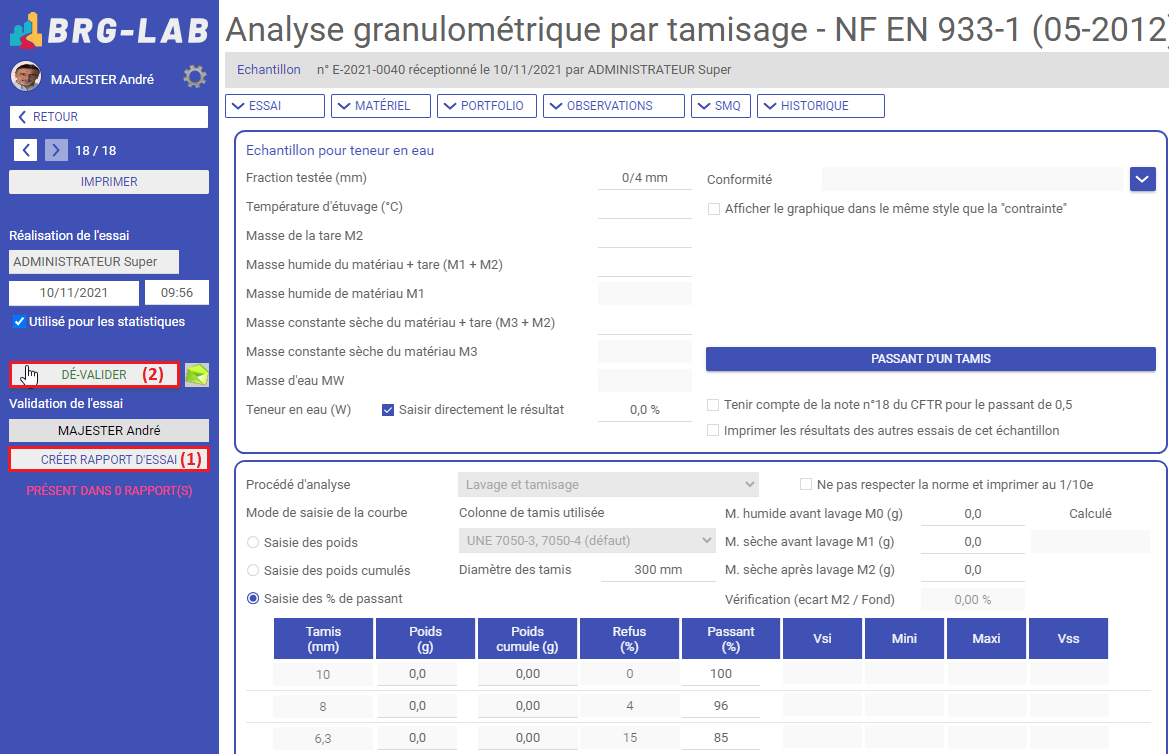
Task: Expand the ESSAI menu
Action: tap(275, 106)
